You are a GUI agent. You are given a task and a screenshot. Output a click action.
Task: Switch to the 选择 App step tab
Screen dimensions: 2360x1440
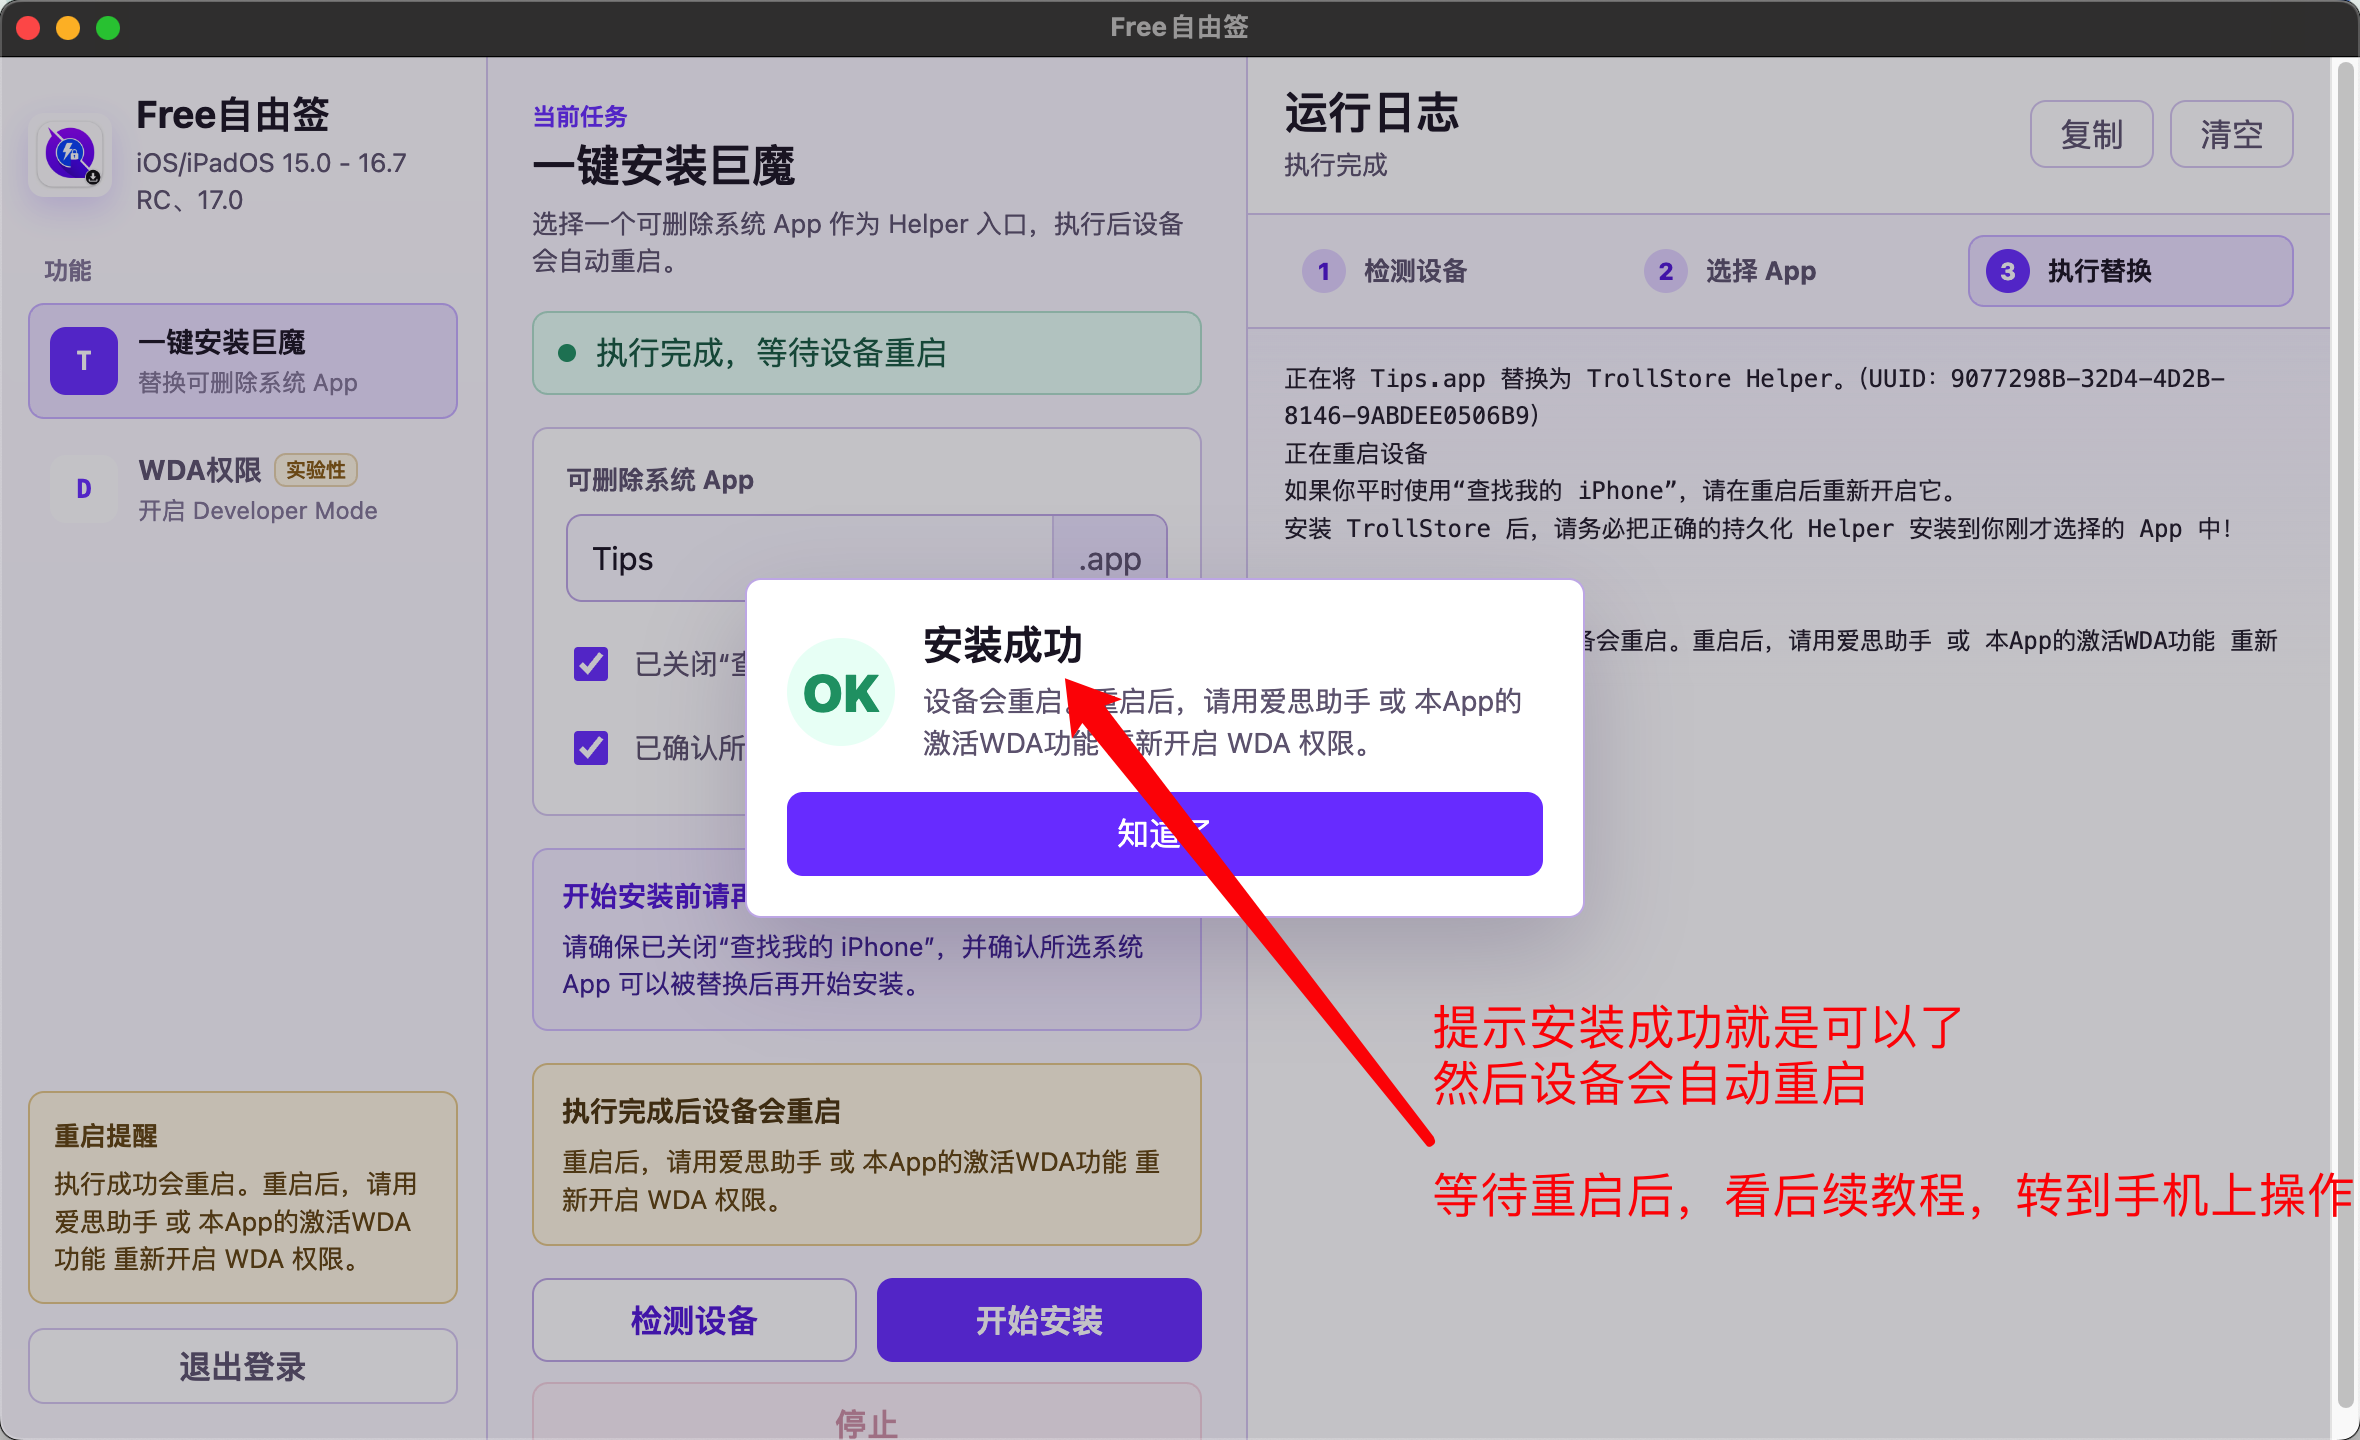click(x=1788, y=271)
